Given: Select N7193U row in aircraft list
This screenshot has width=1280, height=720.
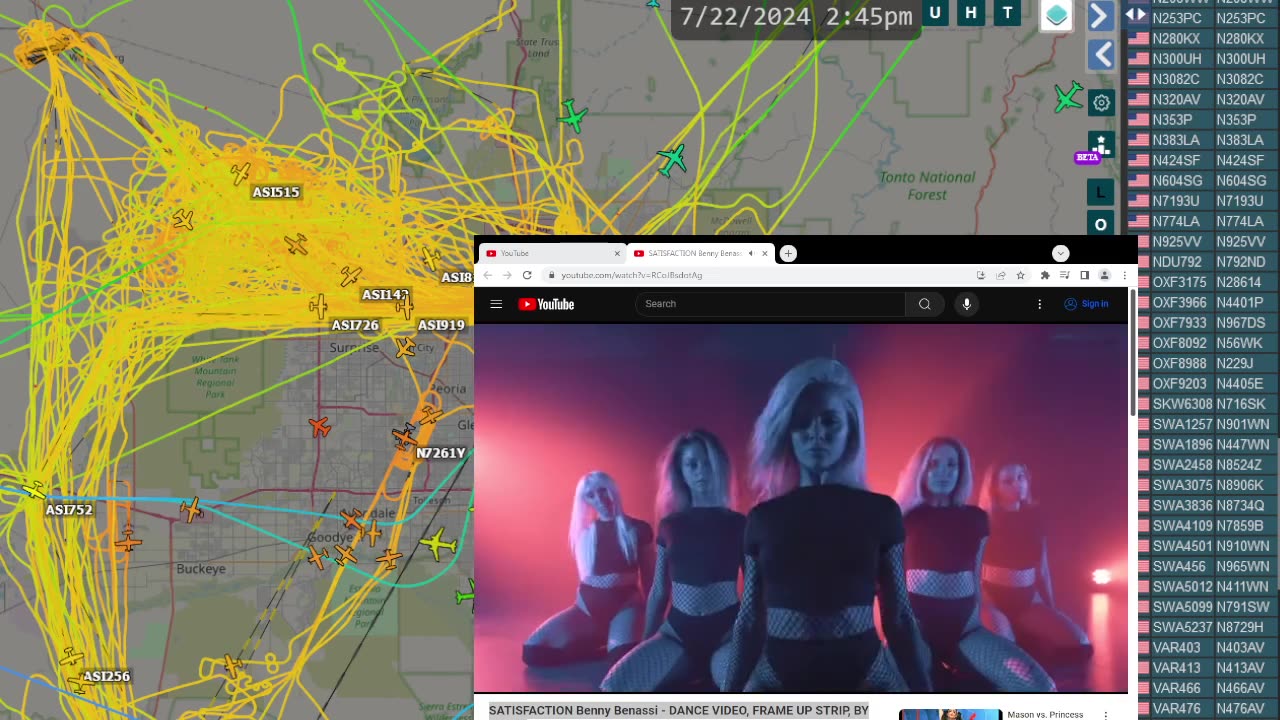Looking at the screenshot, I should pyautogui.click(x=1203, y=201).
